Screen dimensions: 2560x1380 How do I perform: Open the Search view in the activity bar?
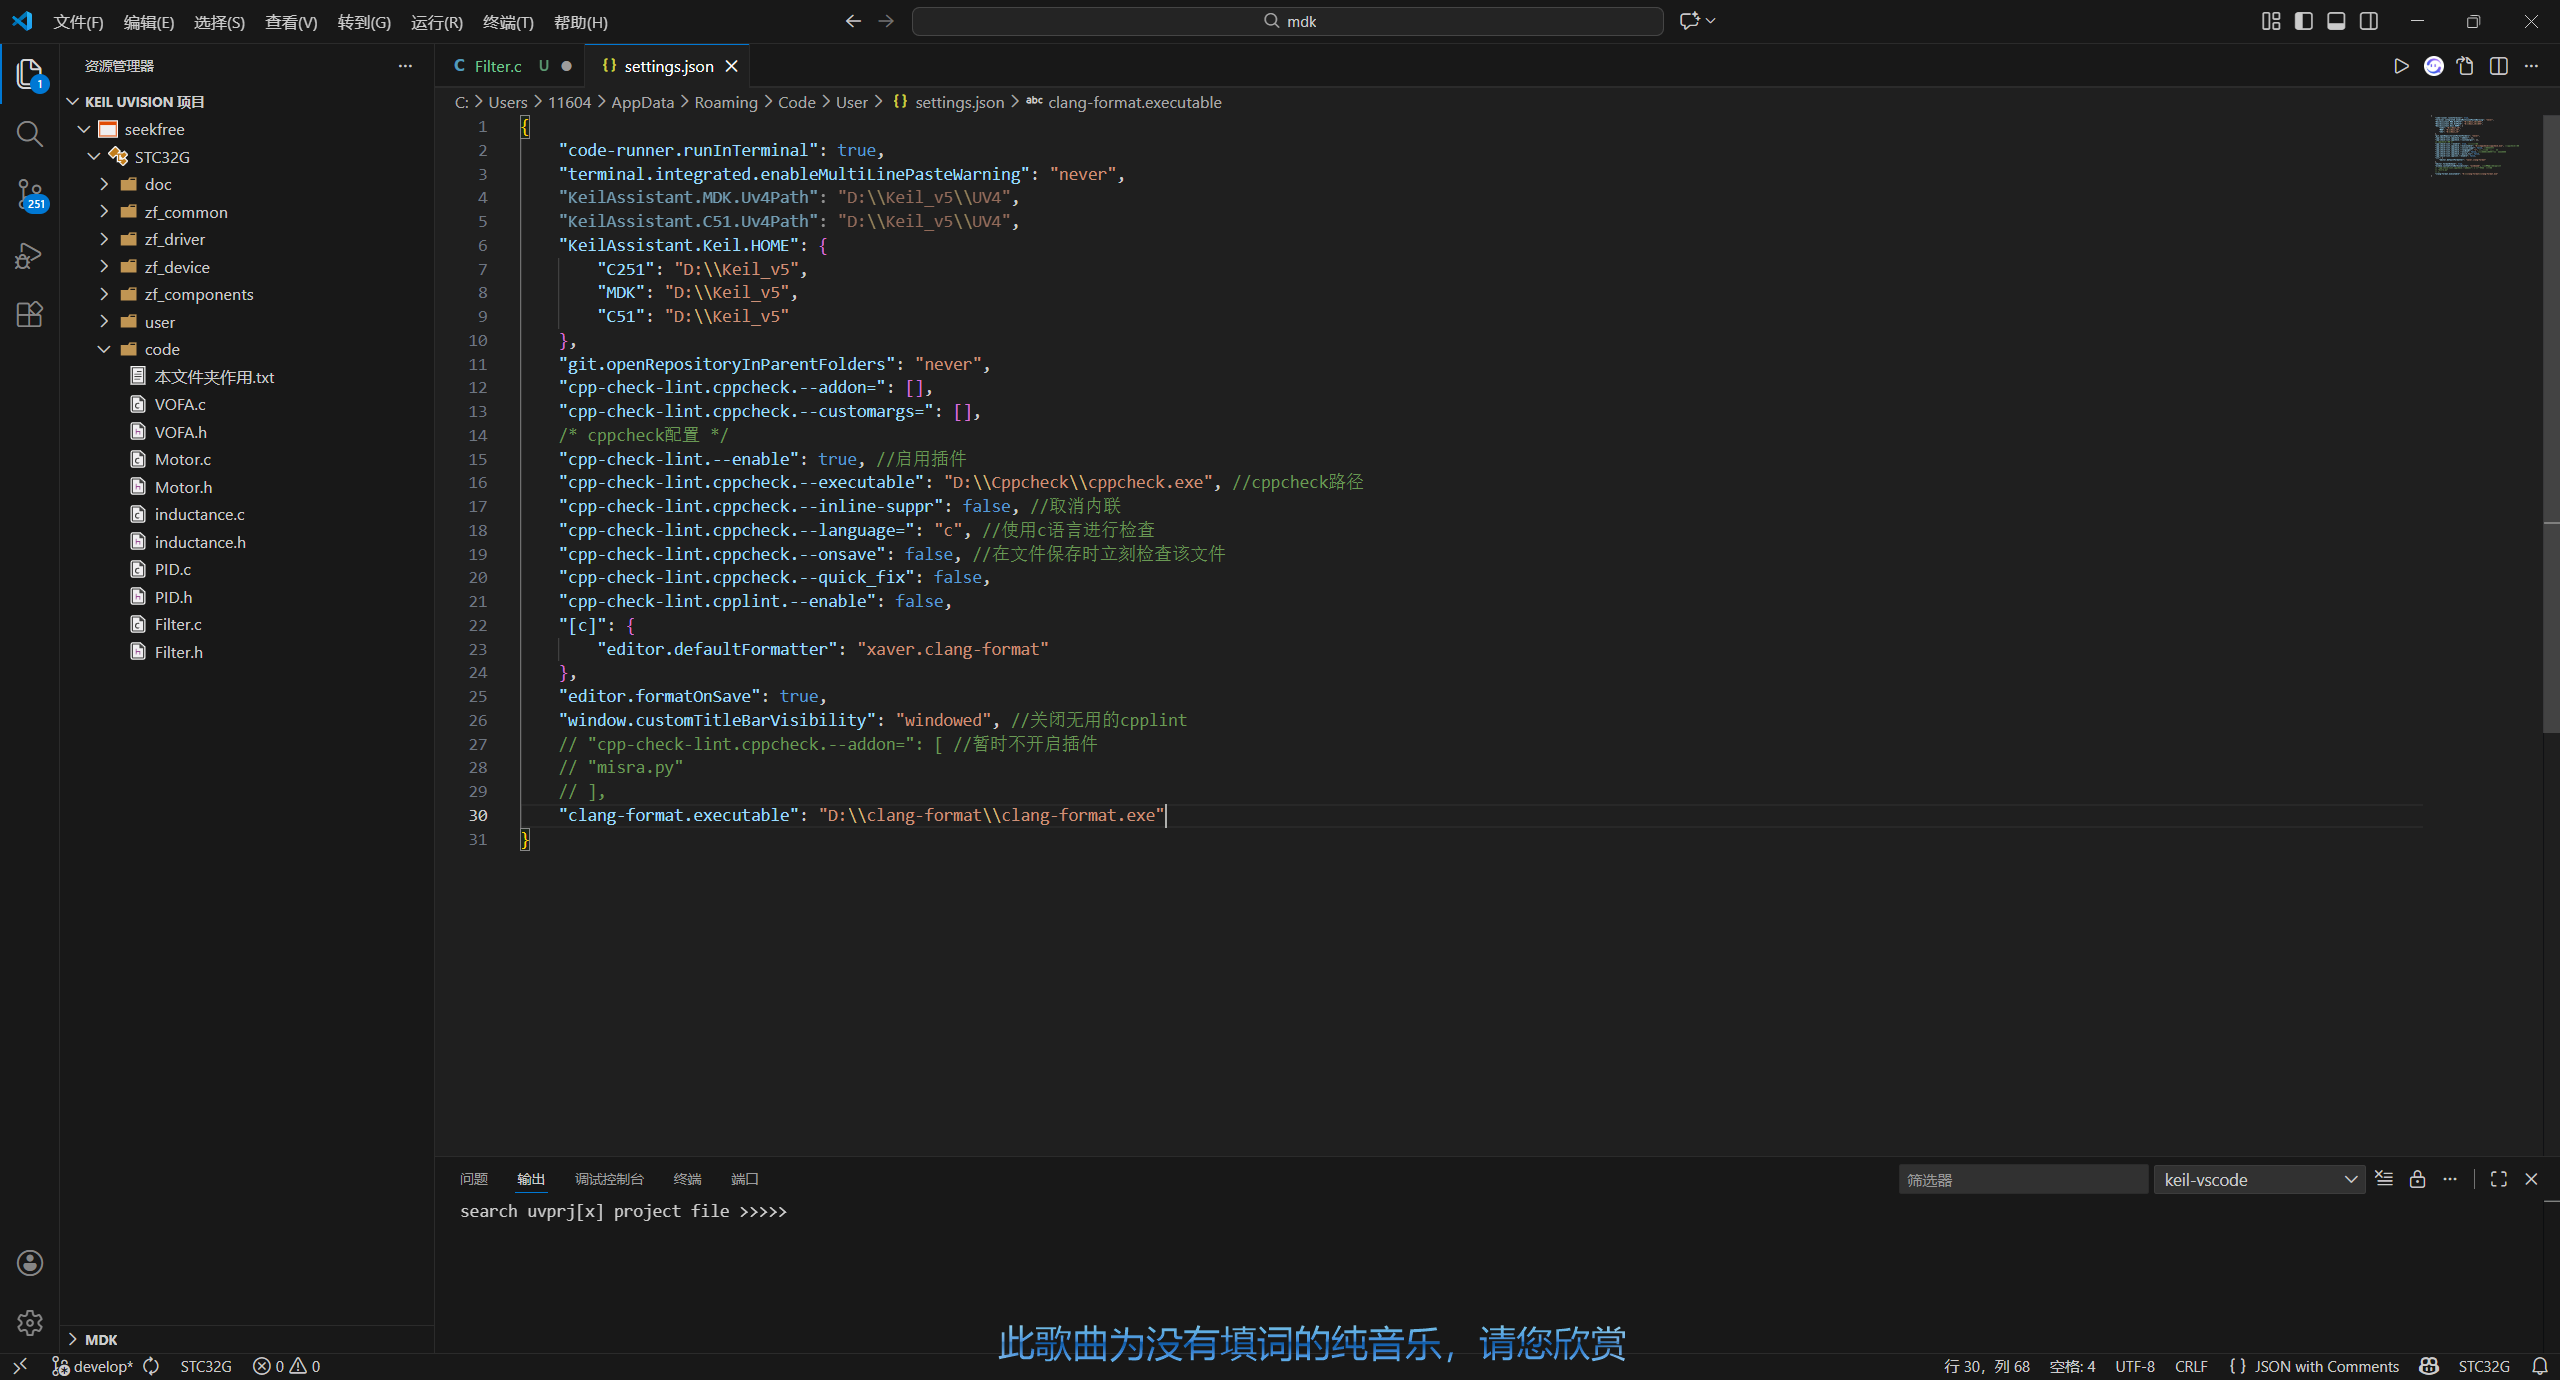pyautogui.click(x=30, y=134)
